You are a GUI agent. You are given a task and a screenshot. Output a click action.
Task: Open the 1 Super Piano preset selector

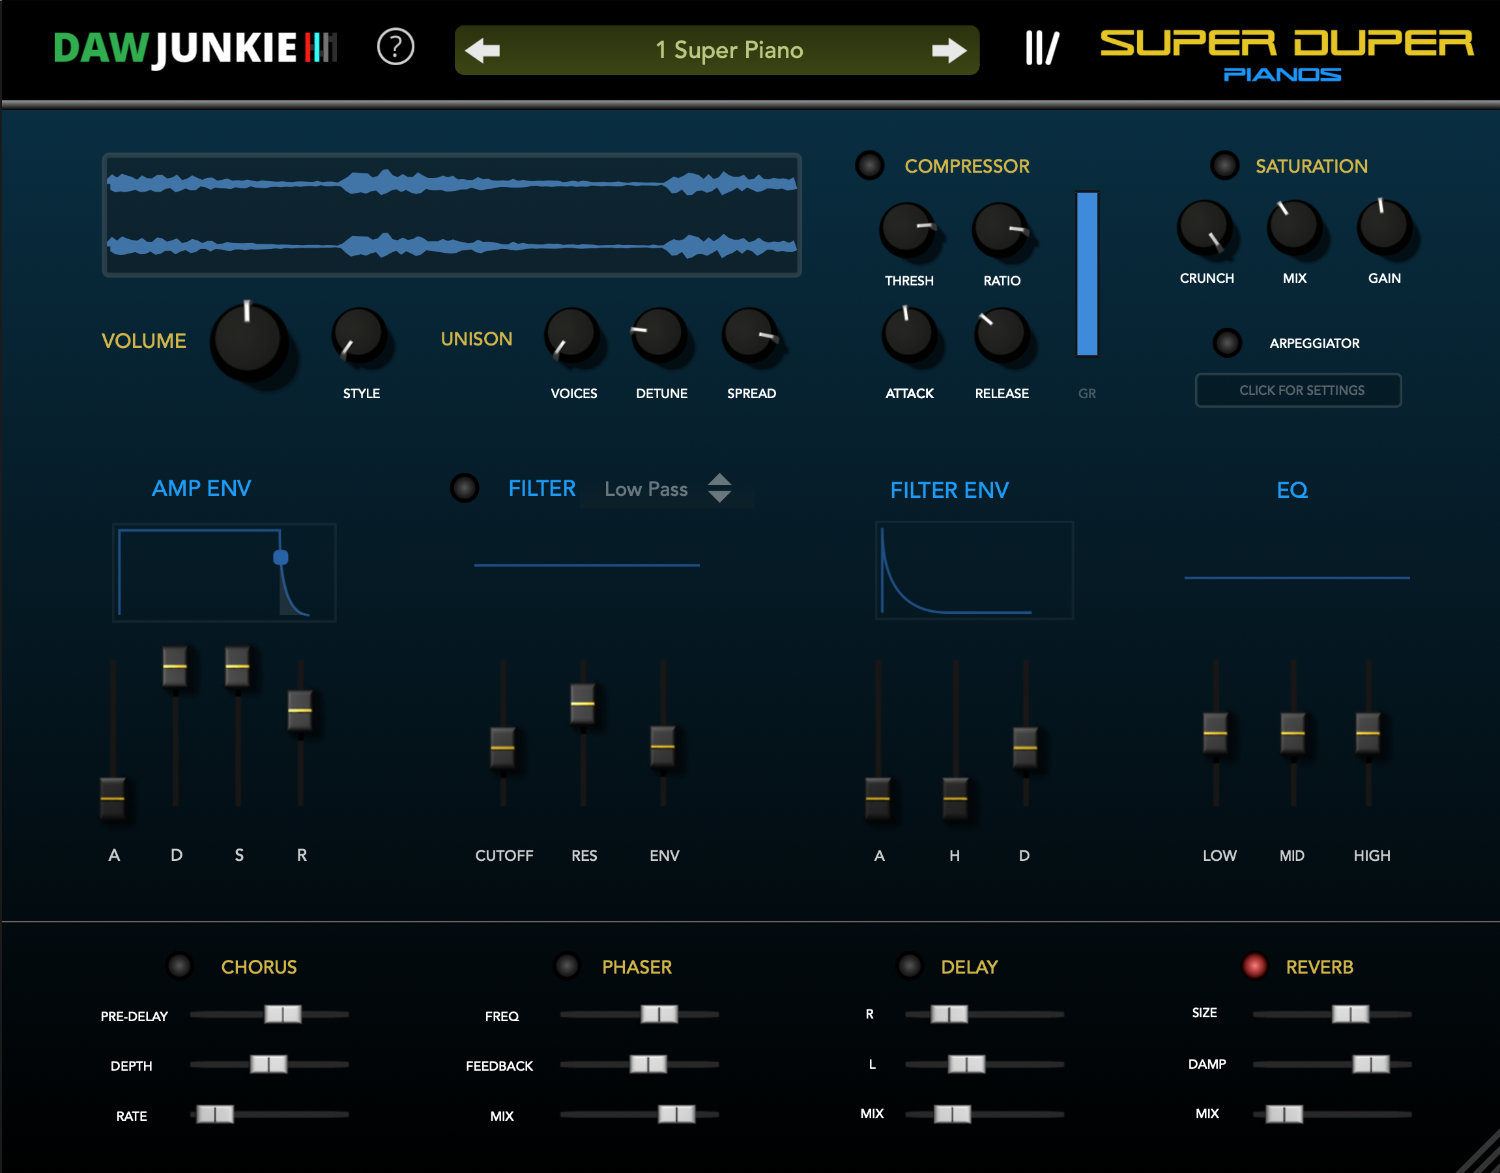click(x=717, y=50)
